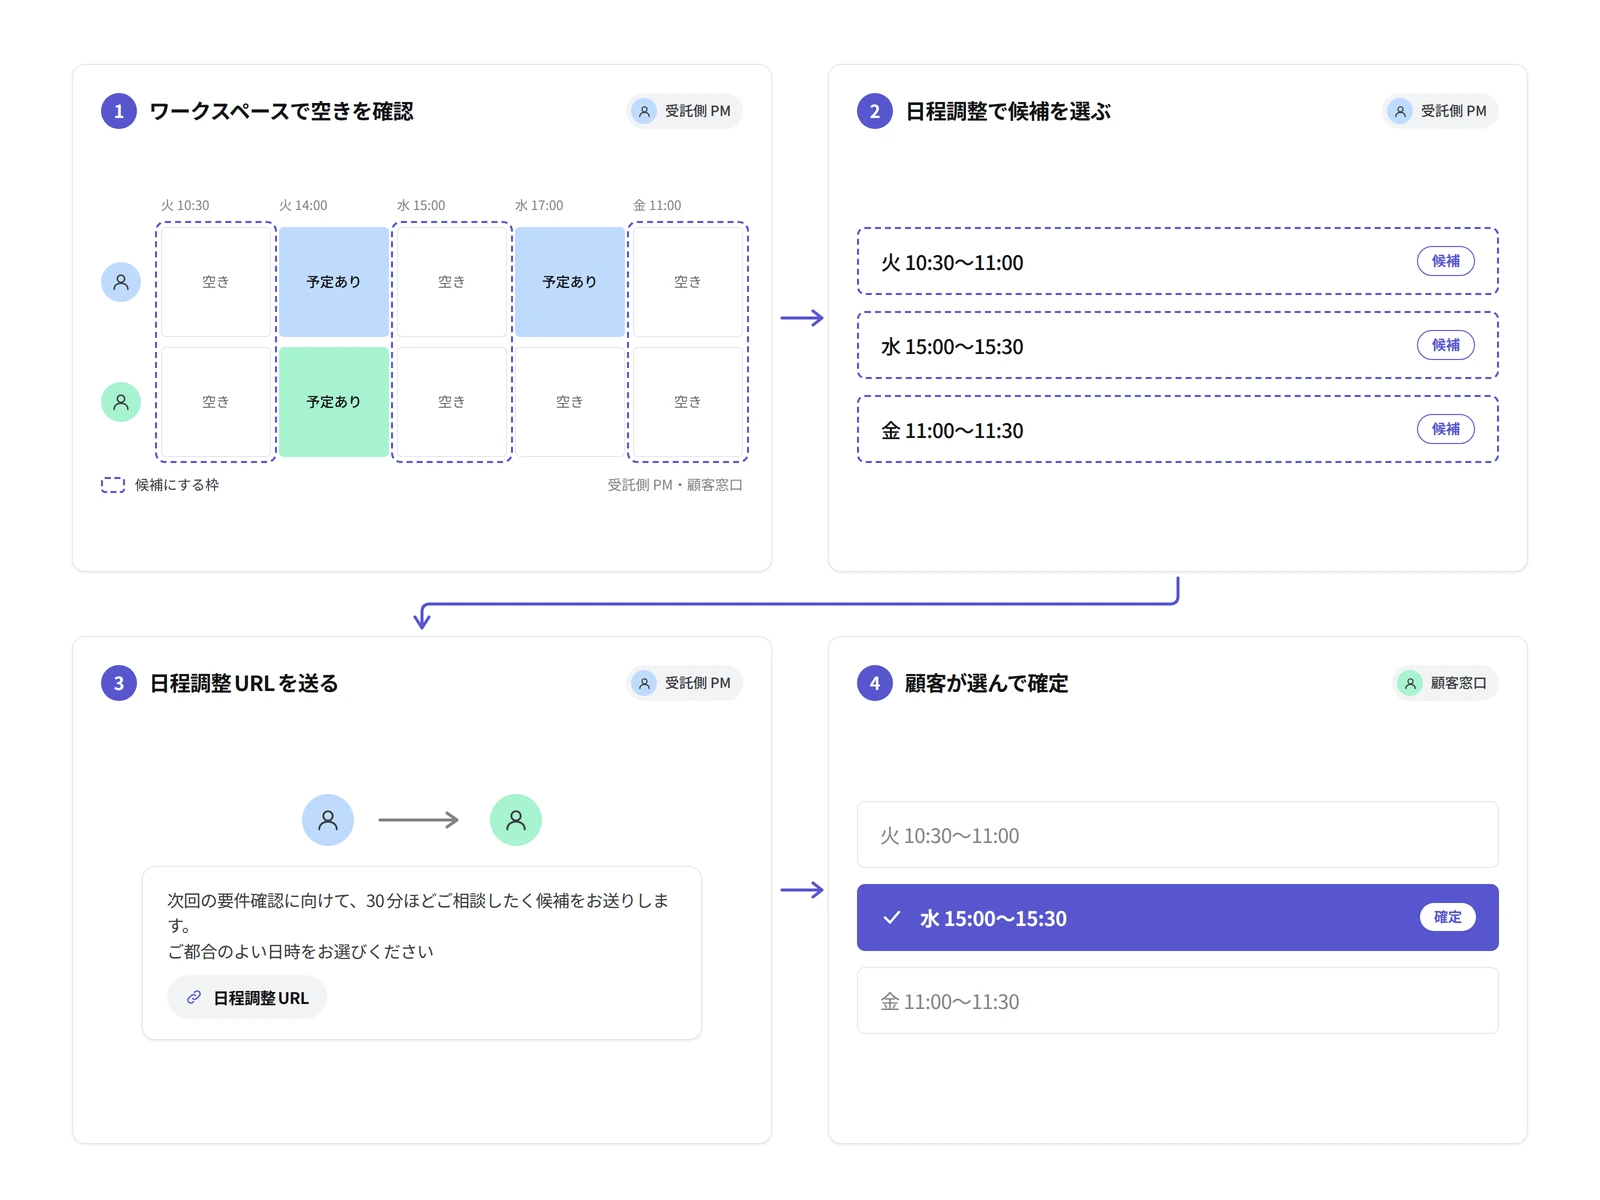
Task: Click blue user's 空き cell at 火 10:30
Action: click(216, 282)
